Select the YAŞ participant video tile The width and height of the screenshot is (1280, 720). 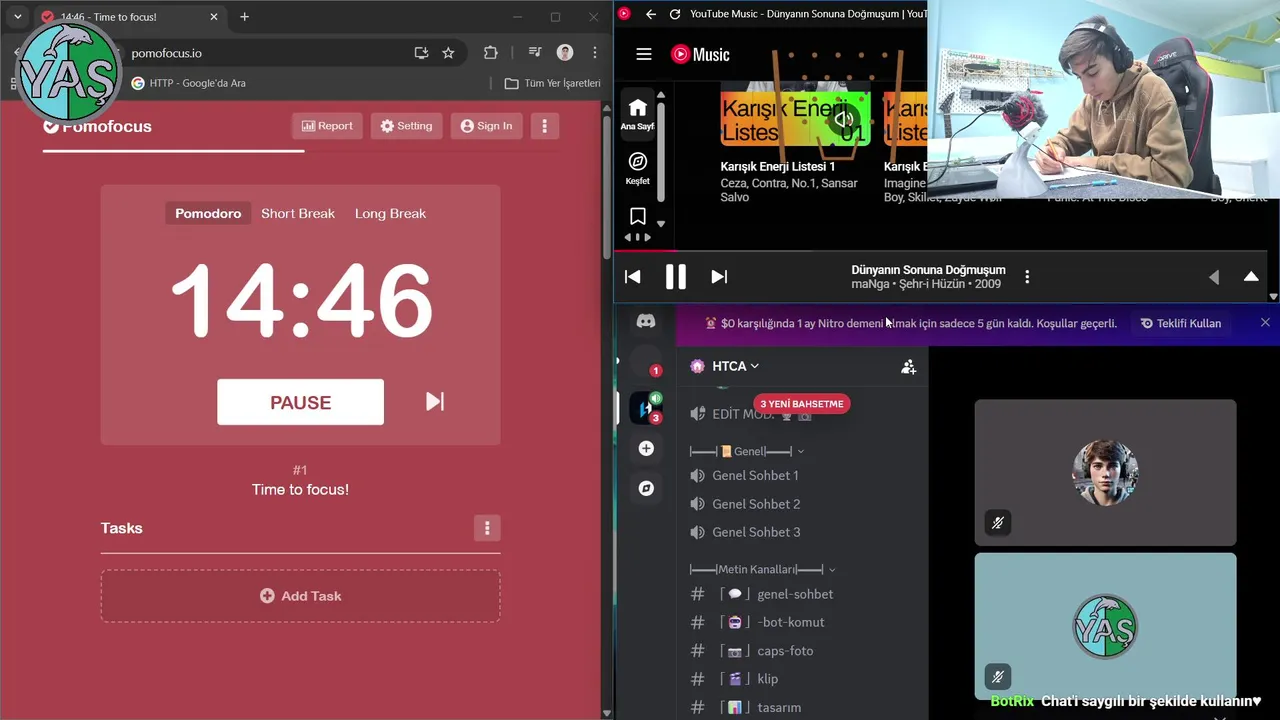(1105, 626)
